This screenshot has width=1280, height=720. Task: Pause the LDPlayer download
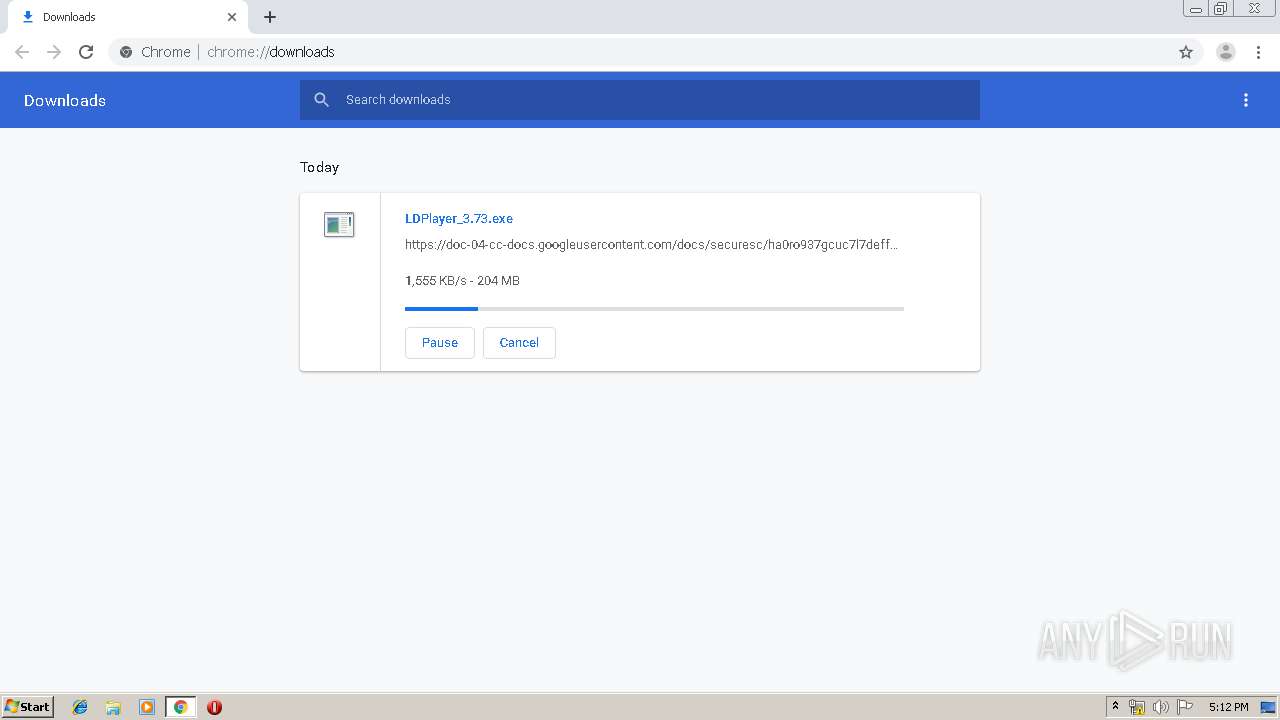click(x=440, y=343)
